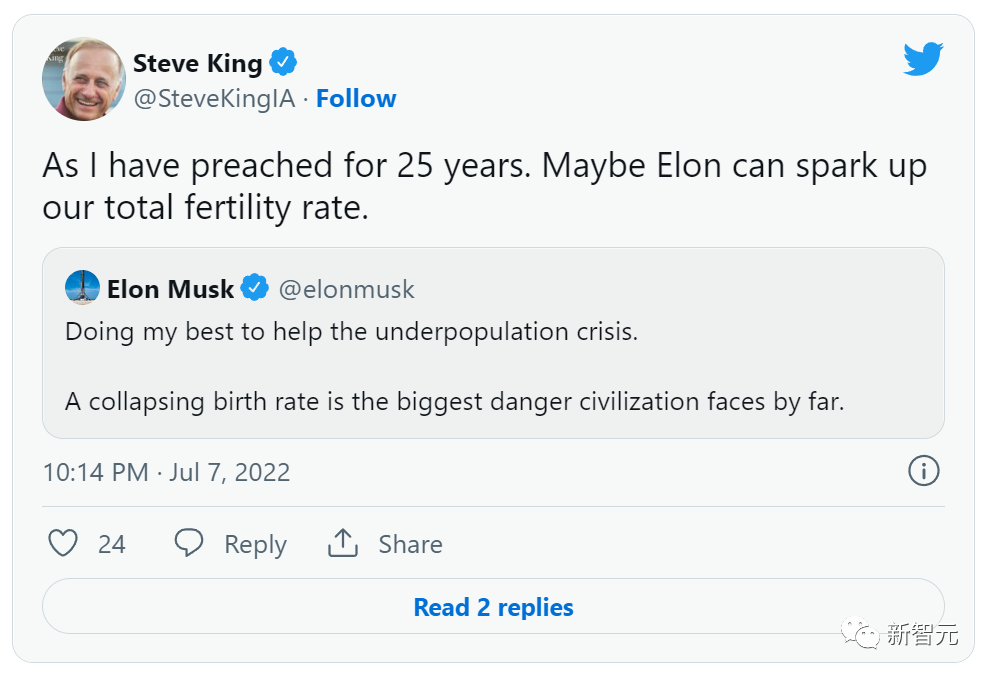The image size is (991, 678).
Task: Click the Share text label
Action: pyautogui.click(x=410, y=544)
